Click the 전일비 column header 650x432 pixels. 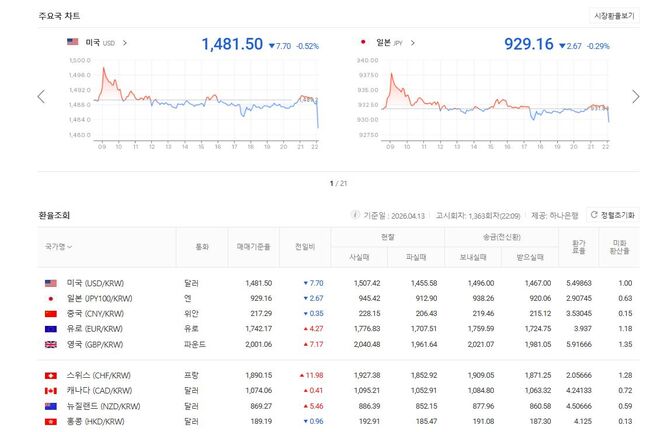305,246
